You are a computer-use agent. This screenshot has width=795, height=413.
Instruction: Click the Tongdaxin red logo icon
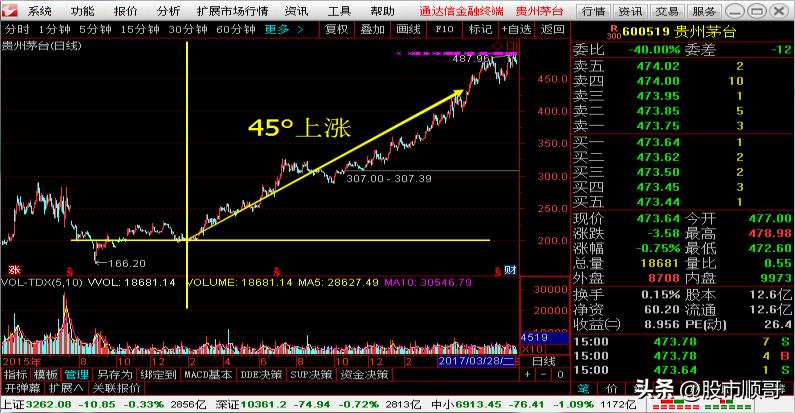[10, 10]
